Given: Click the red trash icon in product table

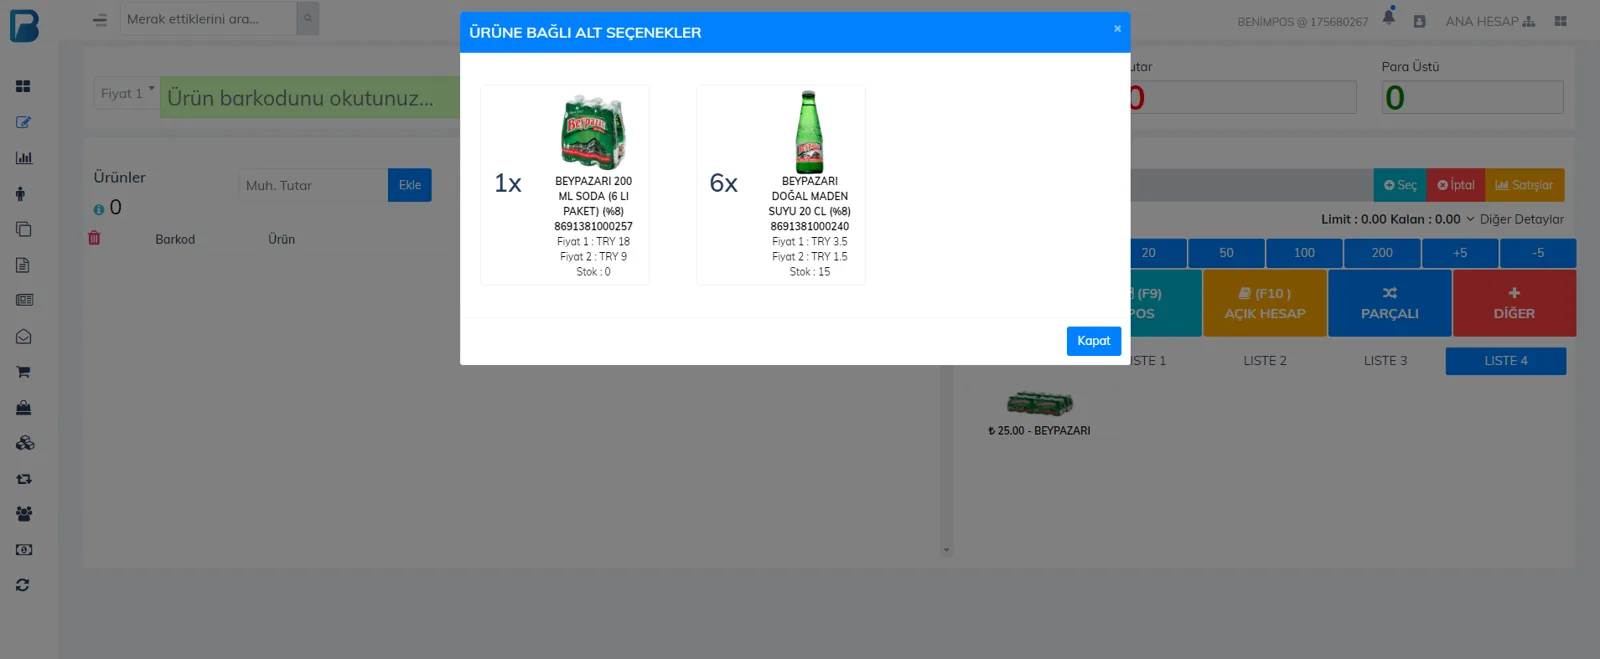Looking at the screenshot, I should coord(94,238).
